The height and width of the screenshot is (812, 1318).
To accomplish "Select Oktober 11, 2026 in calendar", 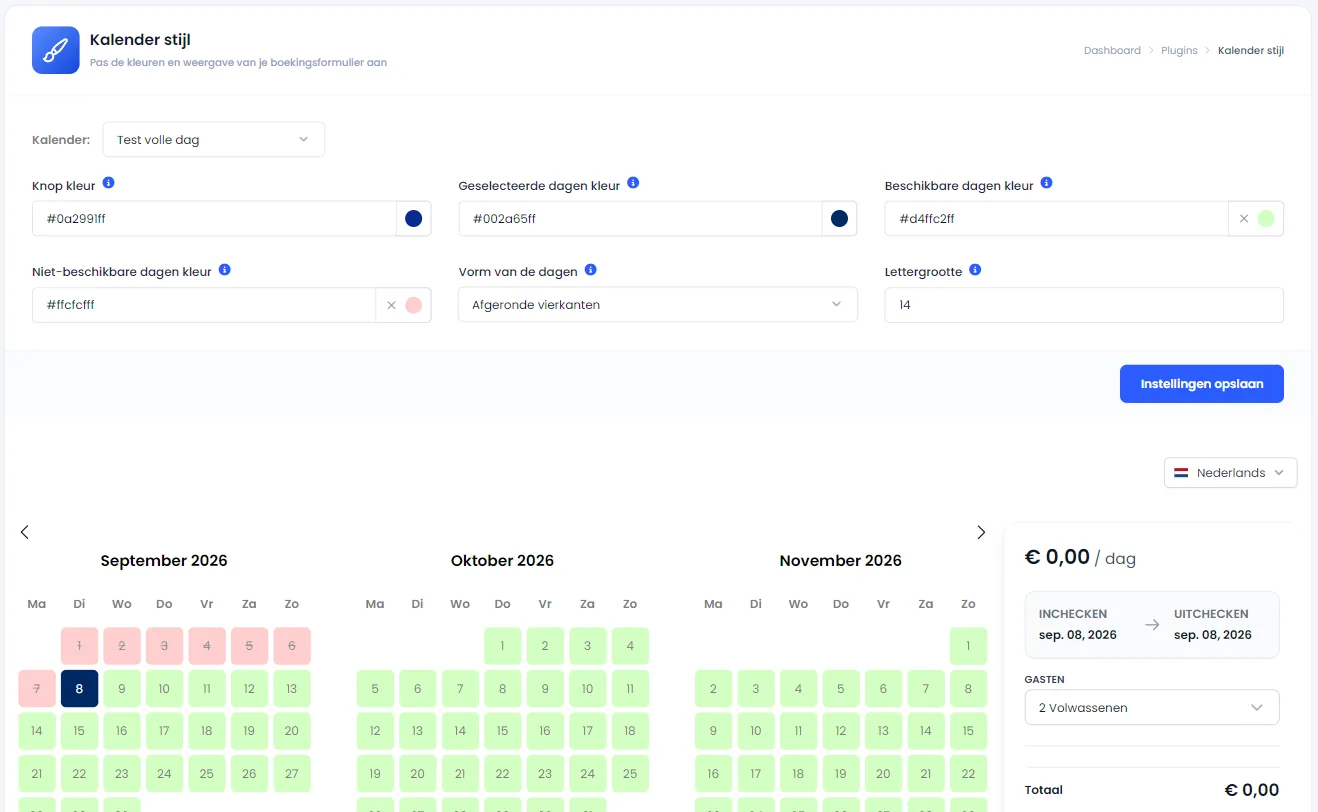I will [630, 689].
